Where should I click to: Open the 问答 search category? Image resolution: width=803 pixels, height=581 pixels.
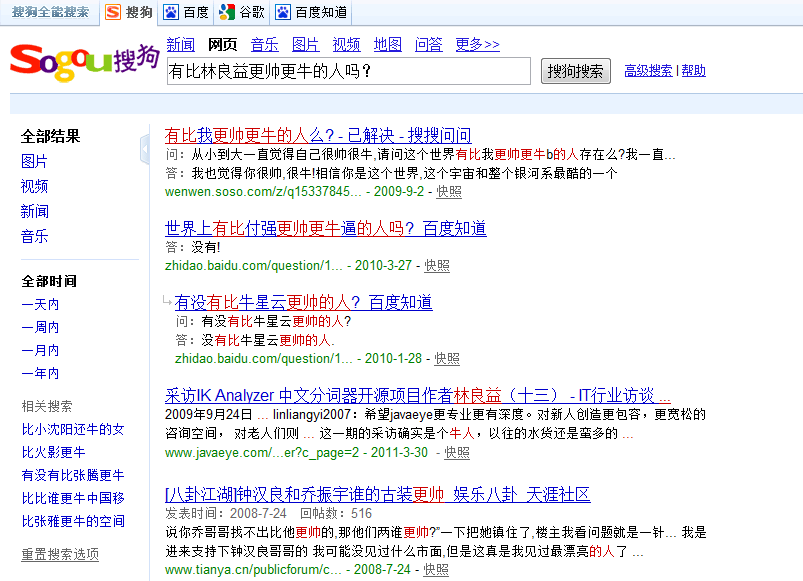[429, 45]
